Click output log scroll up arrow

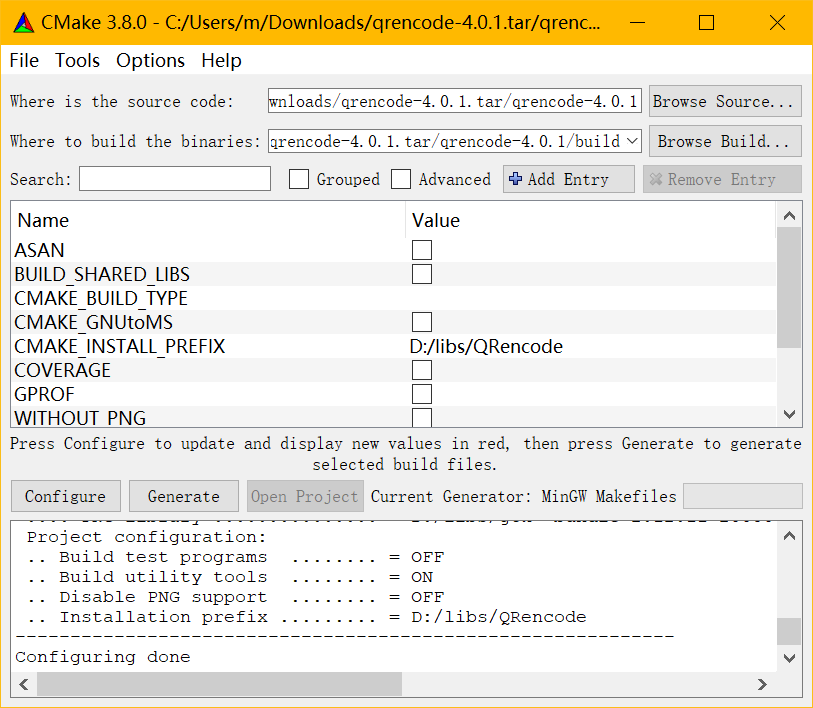point(789,535)
